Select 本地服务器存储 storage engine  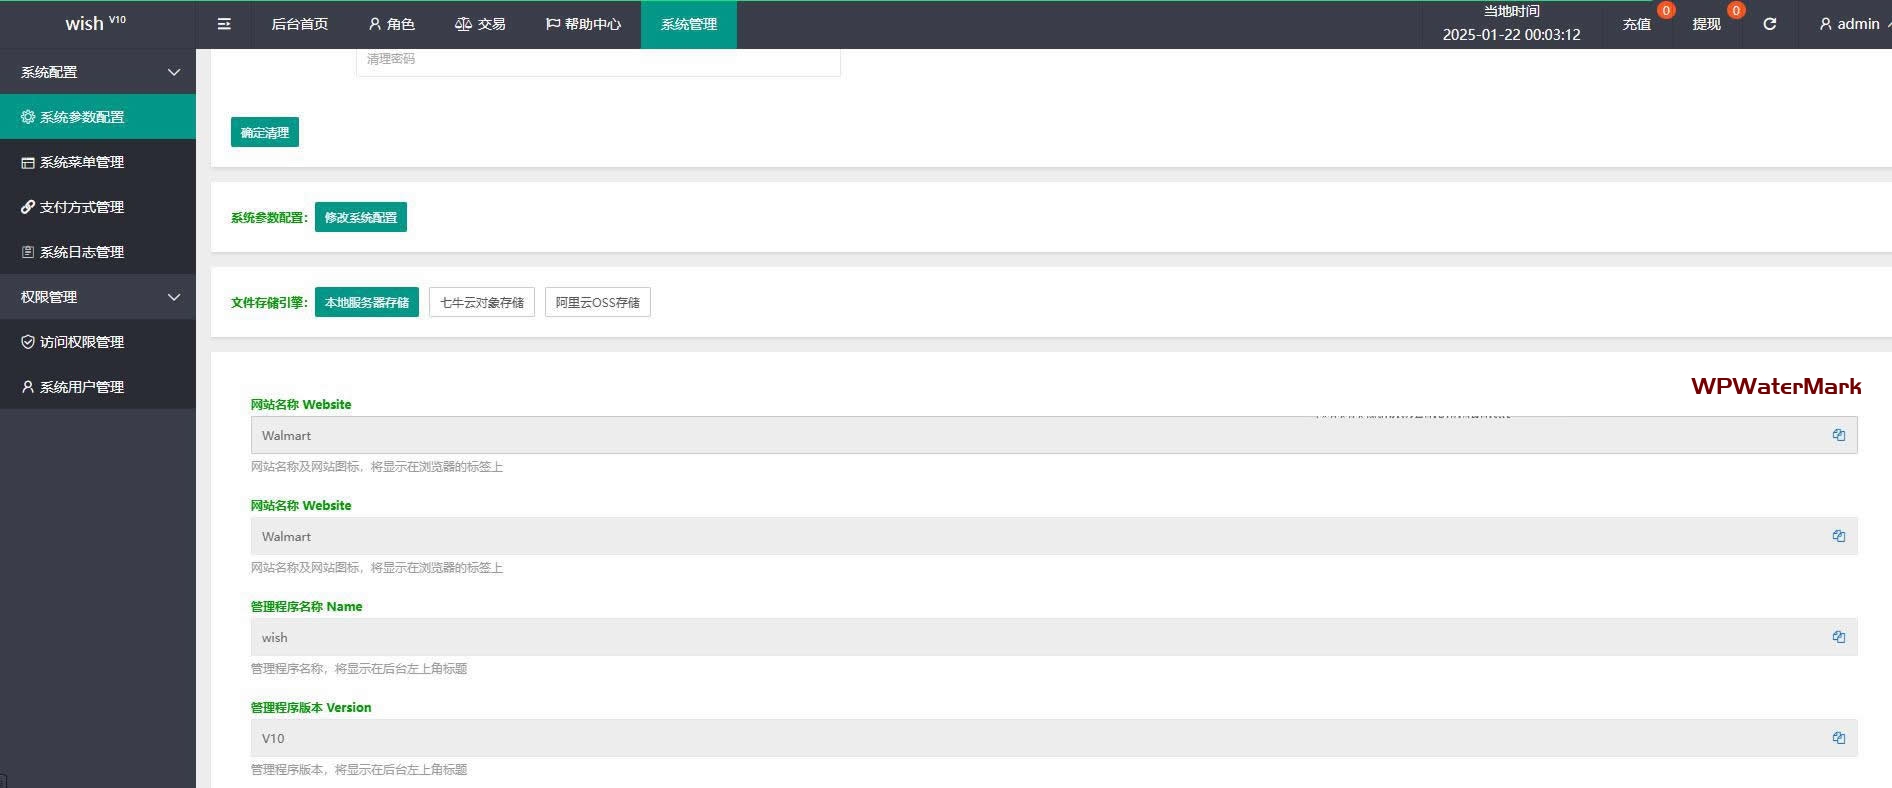(x=366, y=302)
